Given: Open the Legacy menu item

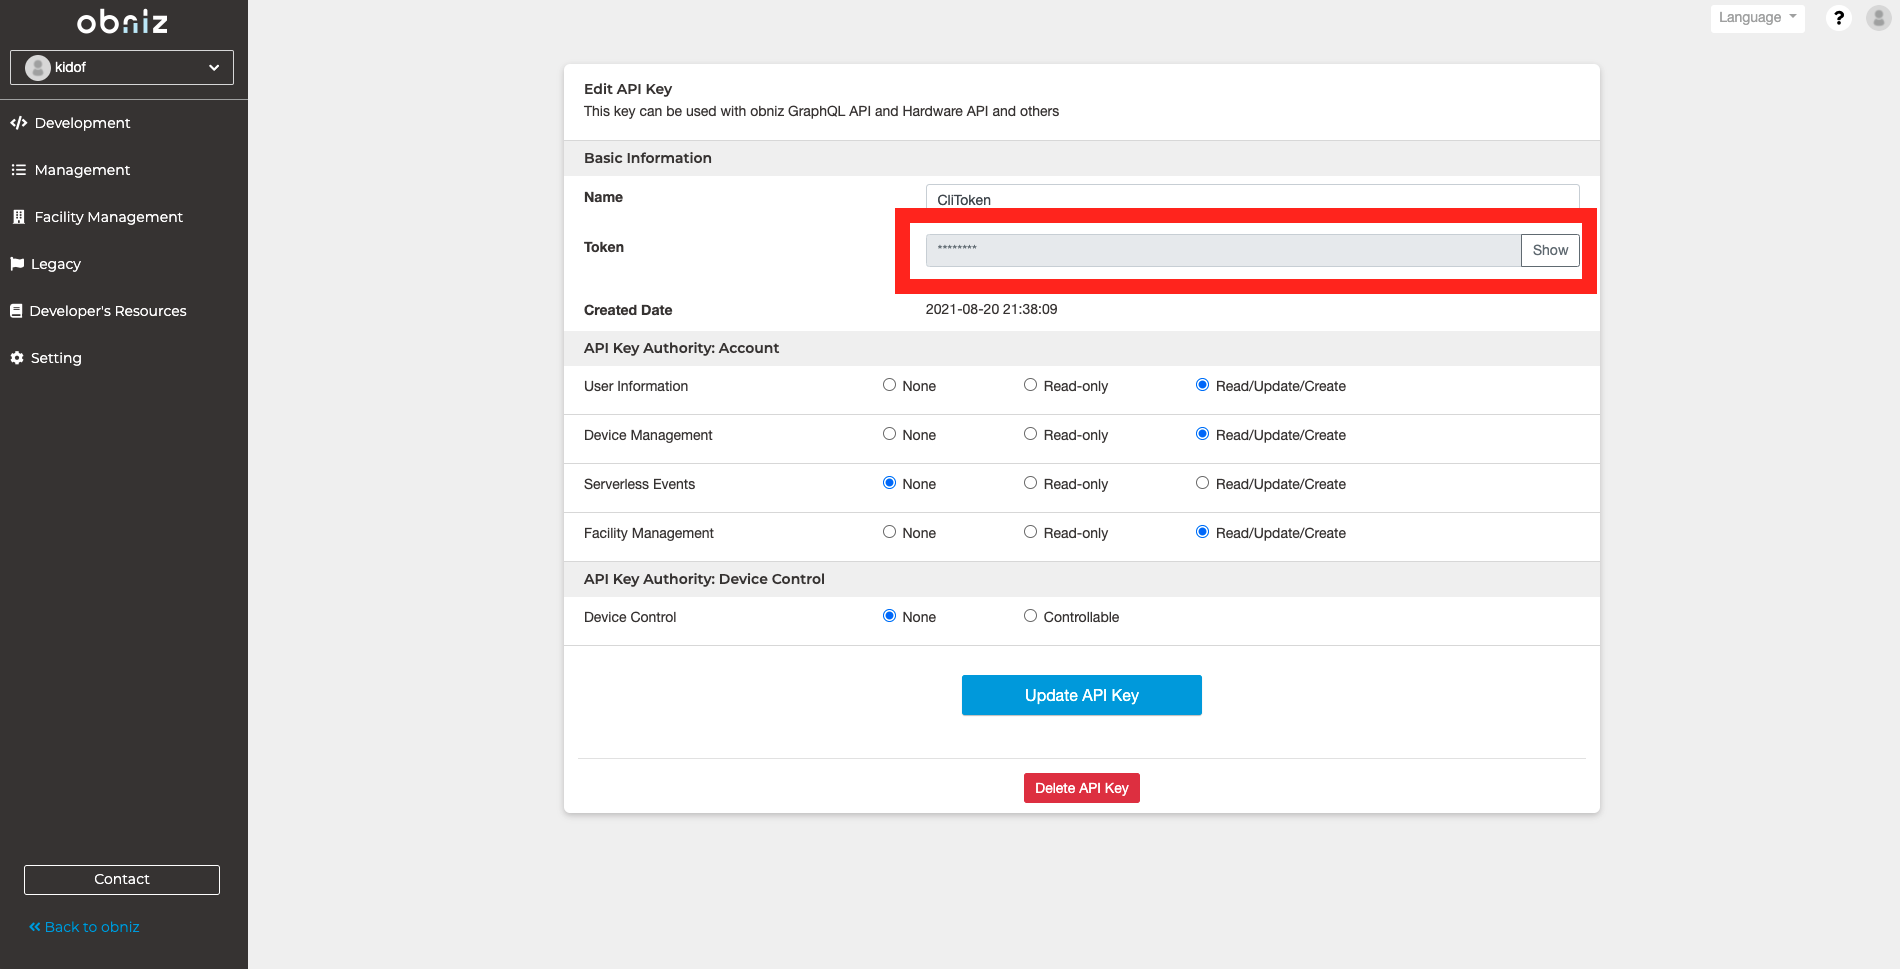Looking at the screenshot, I should [x=56, y=264].
